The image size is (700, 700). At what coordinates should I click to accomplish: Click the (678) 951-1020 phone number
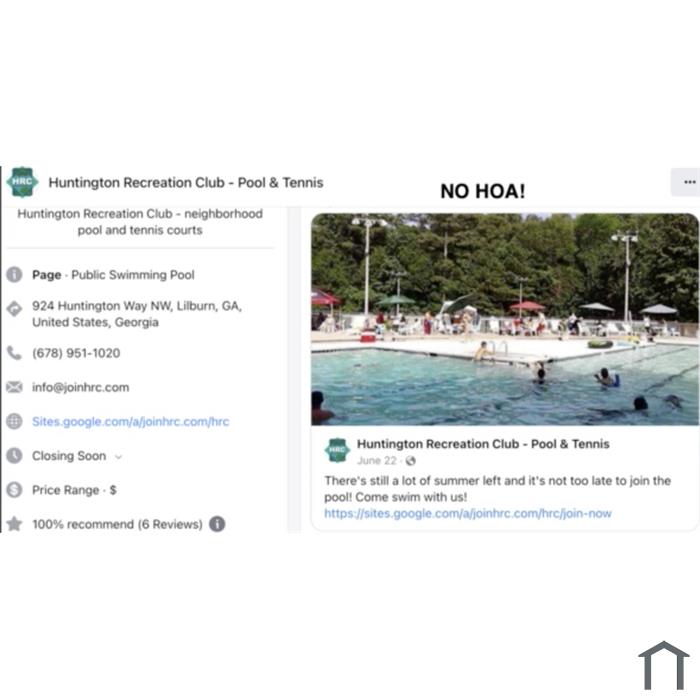coord(76,353)
